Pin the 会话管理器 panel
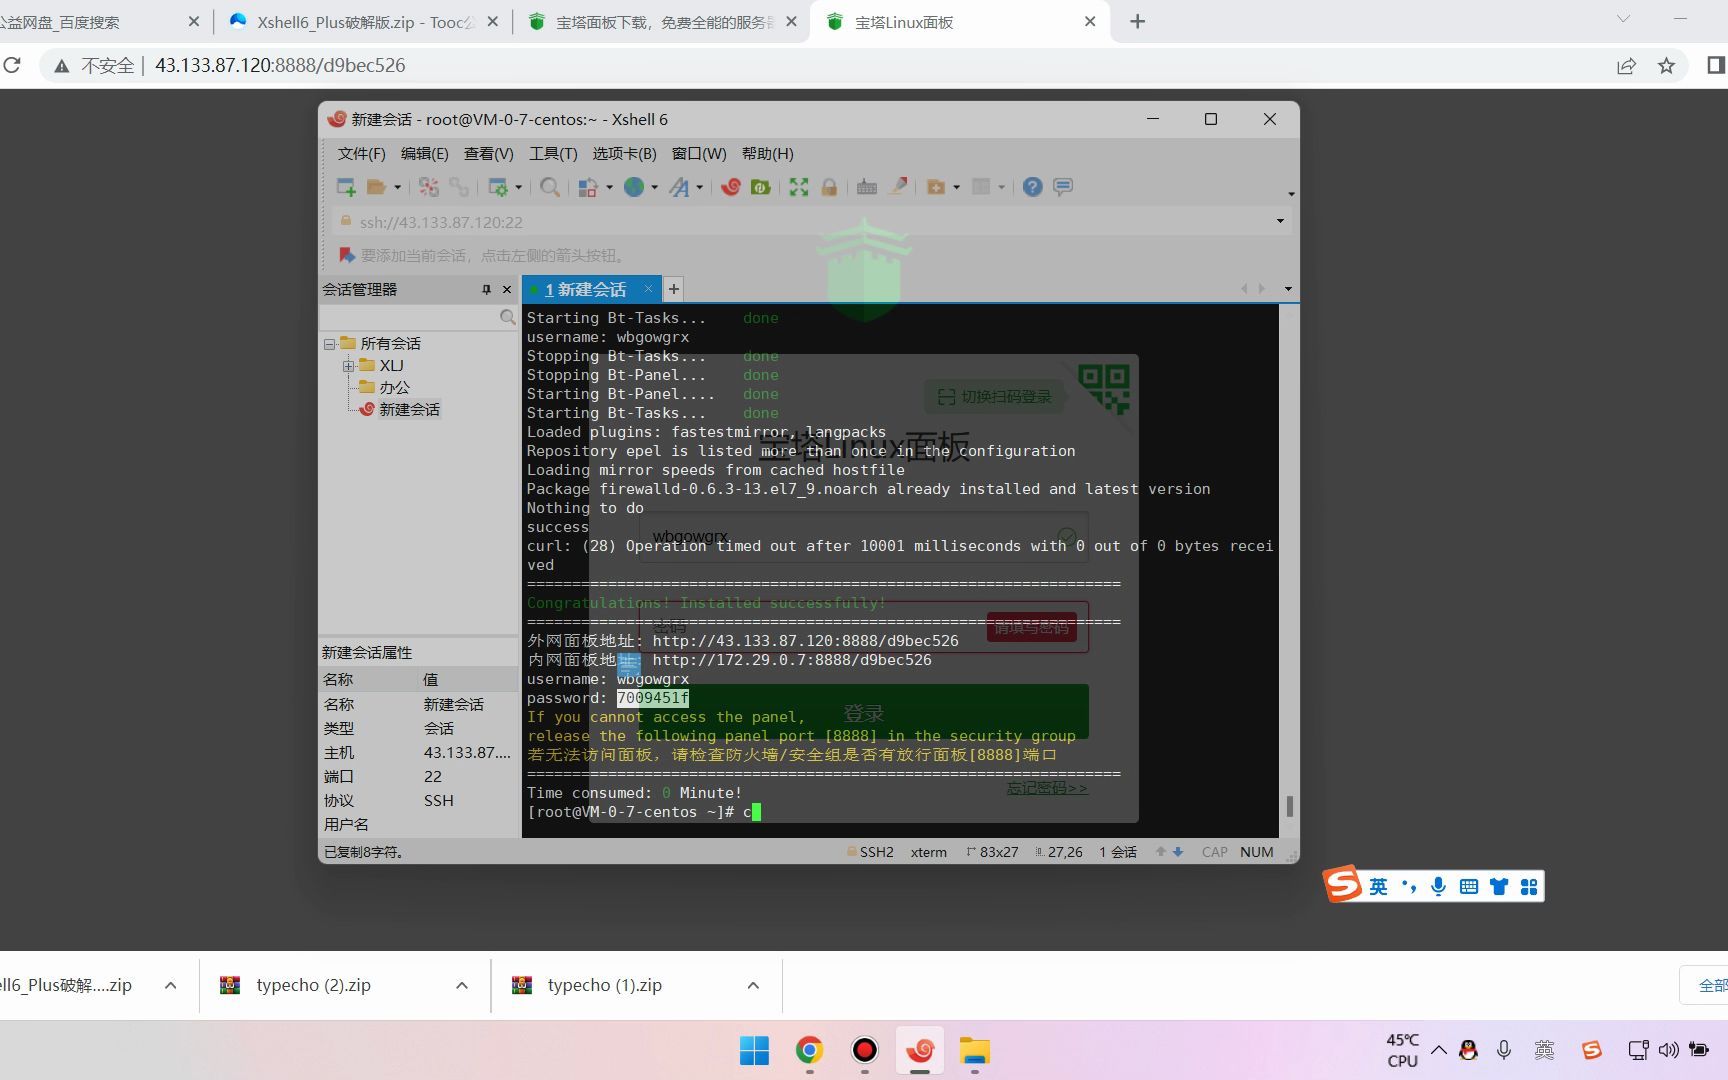1728x1080 pixels. coord(486,289)
